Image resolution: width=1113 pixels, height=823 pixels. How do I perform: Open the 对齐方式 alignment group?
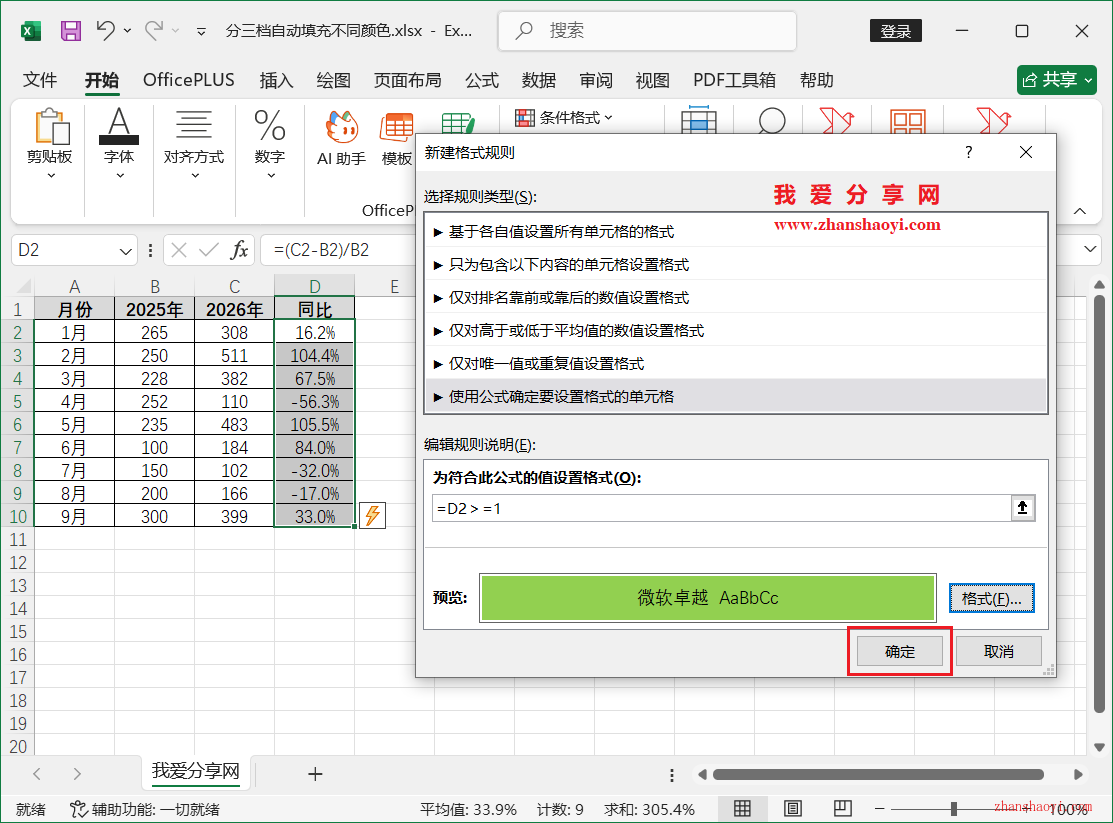[x=194, y=144]
